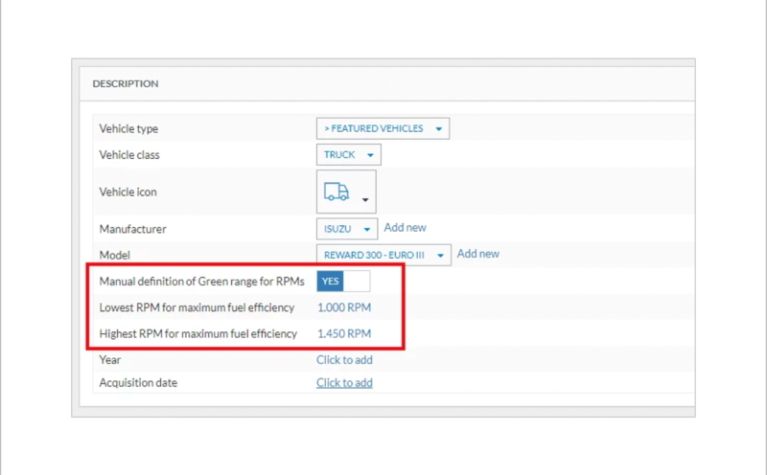
Task: Edit the highest RPM value 1.450 RPM
Action: 344,334
